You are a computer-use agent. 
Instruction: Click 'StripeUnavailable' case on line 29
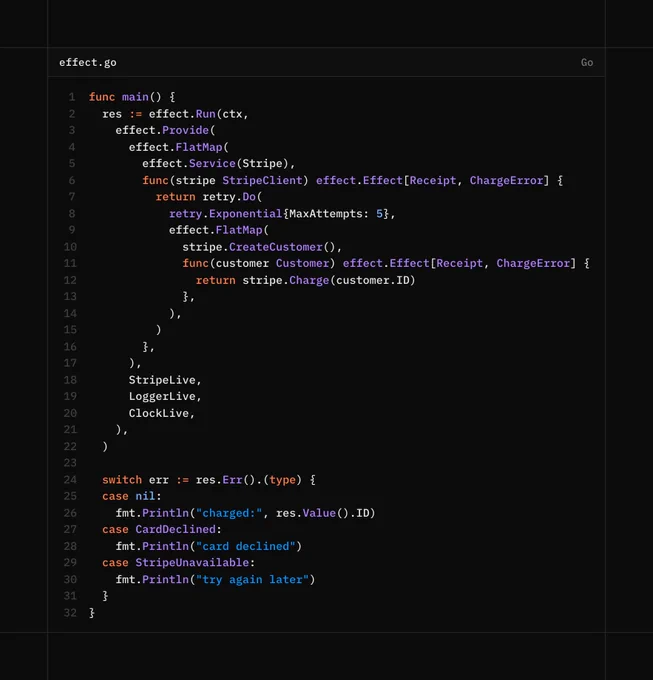[192, 563]
